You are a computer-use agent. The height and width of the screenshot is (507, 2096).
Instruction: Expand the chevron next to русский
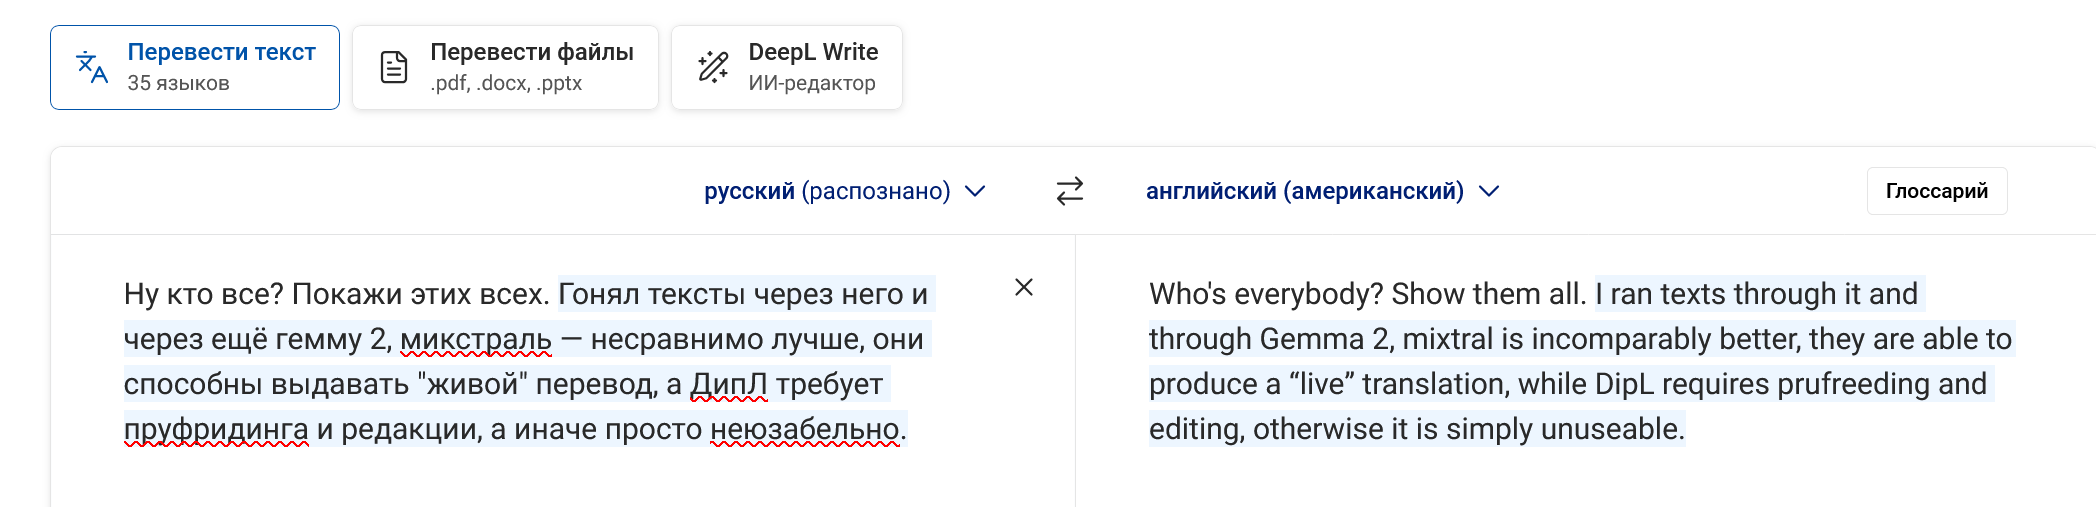975,191
